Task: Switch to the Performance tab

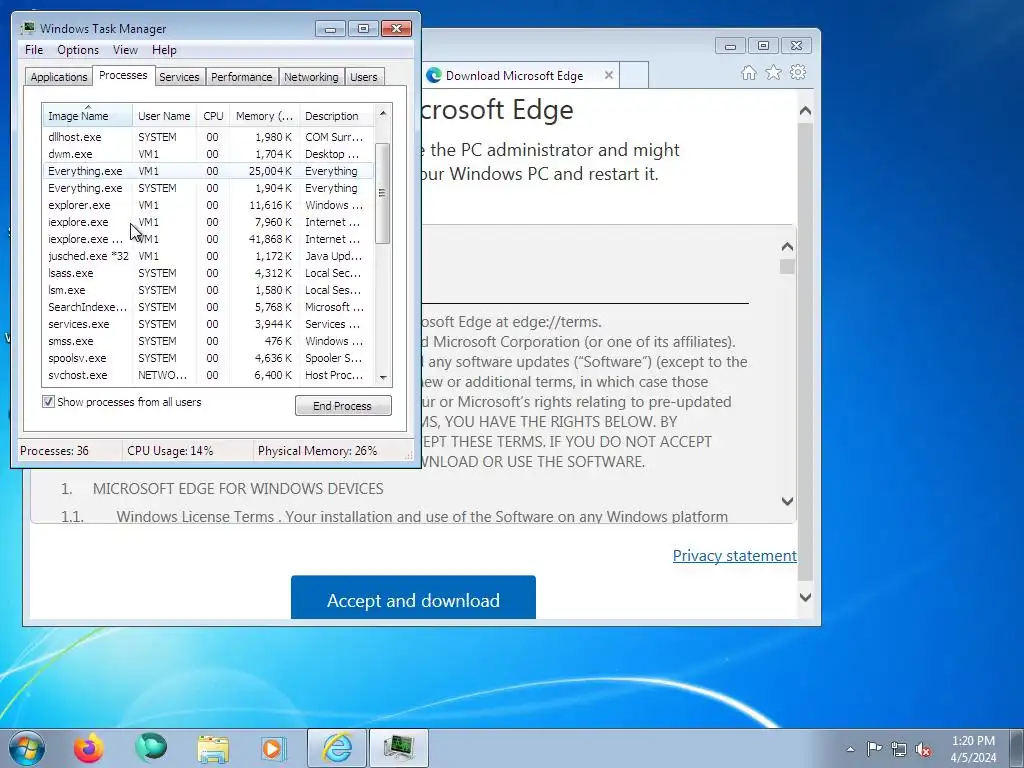Action: 242,76
